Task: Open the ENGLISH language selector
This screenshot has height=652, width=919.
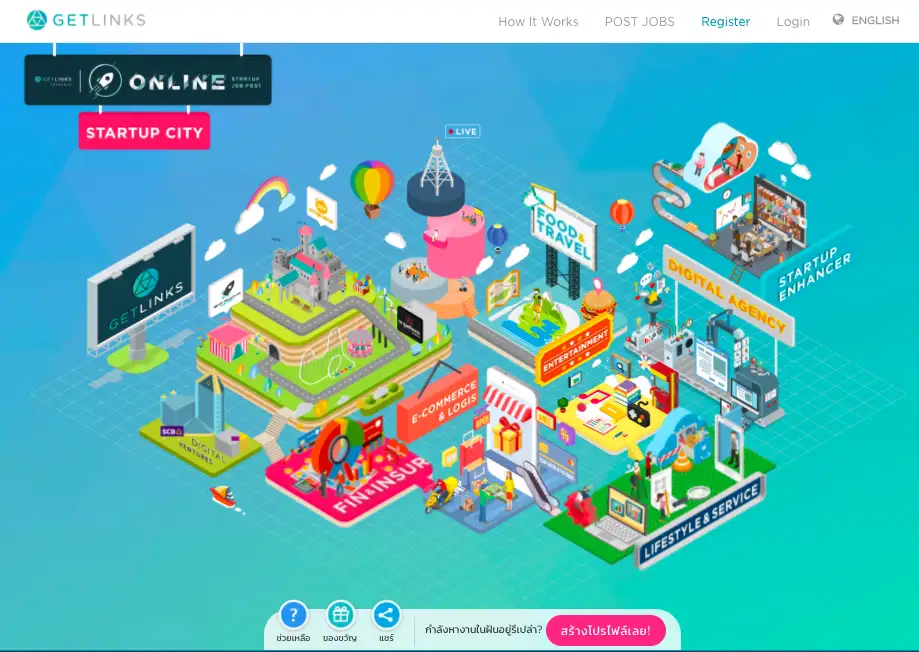Action: click(x=875, y=20)
